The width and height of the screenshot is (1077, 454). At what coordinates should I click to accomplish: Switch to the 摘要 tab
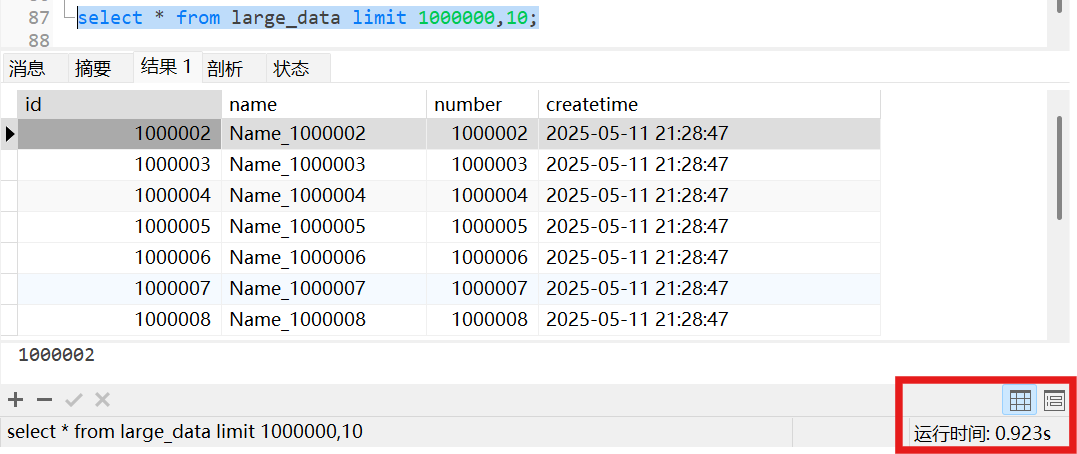coord(93,68)
